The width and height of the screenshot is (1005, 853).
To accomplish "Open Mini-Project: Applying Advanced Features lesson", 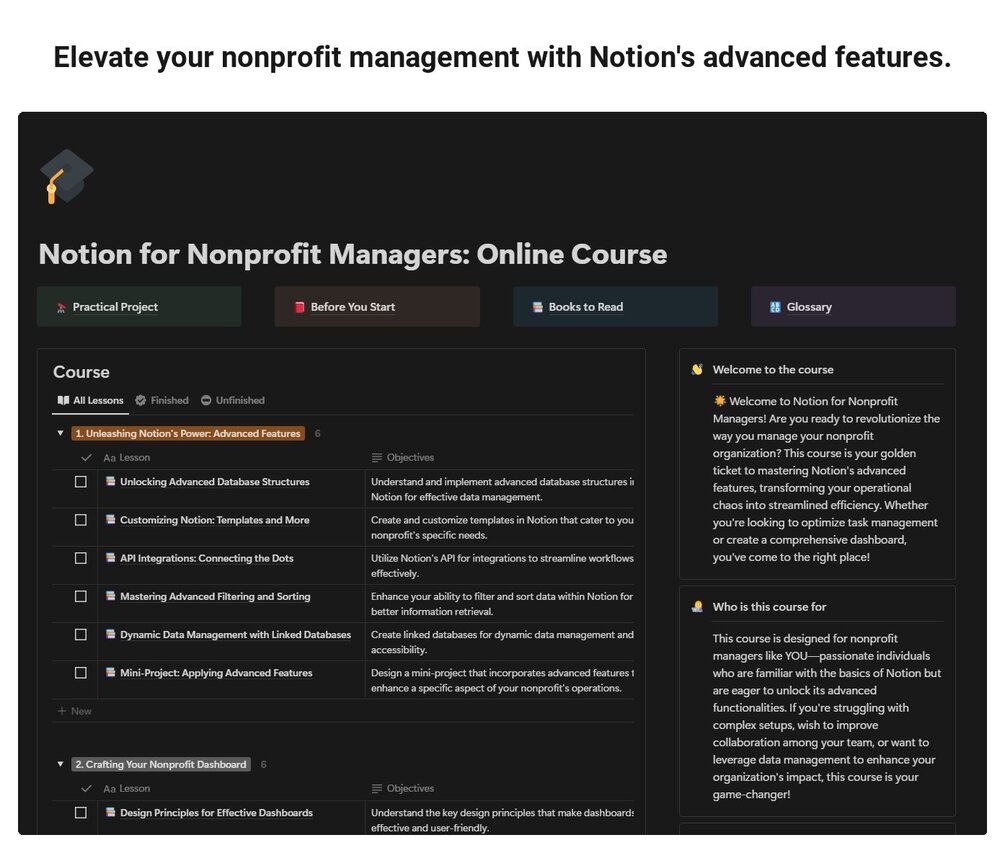I will (216, 674).
